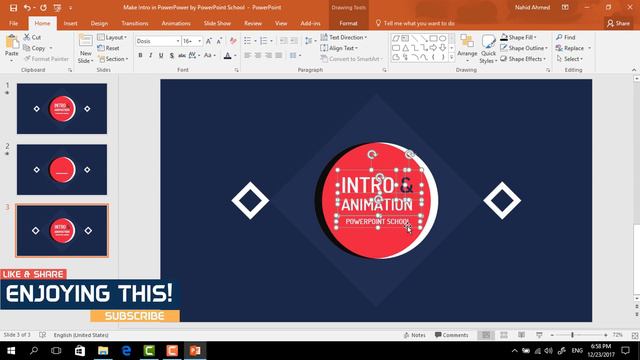Image resolution: width=640 pixels, height=360 pixels.
Task: Toggle Underline formatting
Action: (x=161, y=56)
